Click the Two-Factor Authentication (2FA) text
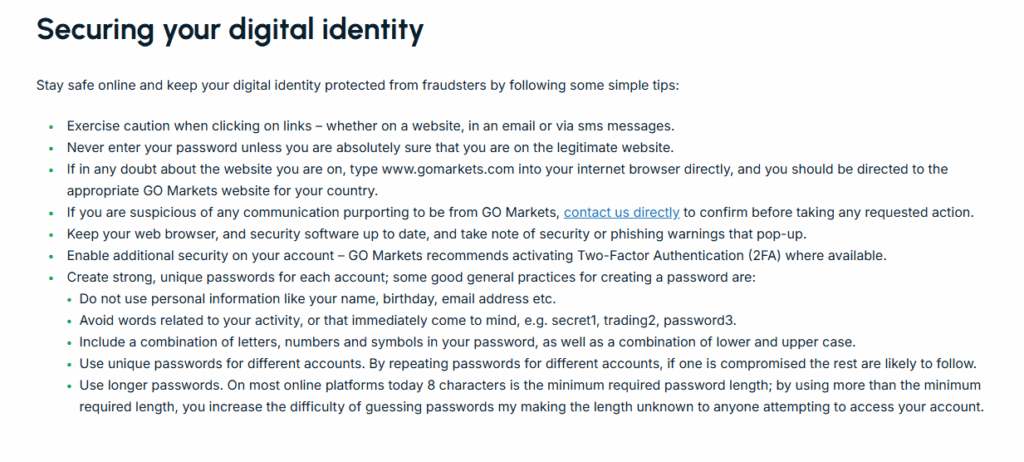This screenshot has height=462, width=1024. (679, 256)
